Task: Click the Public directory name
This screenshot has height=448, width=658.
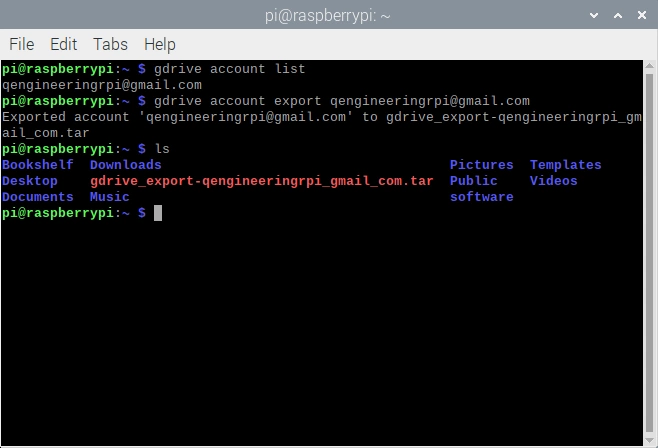Action: coord(473,181)
